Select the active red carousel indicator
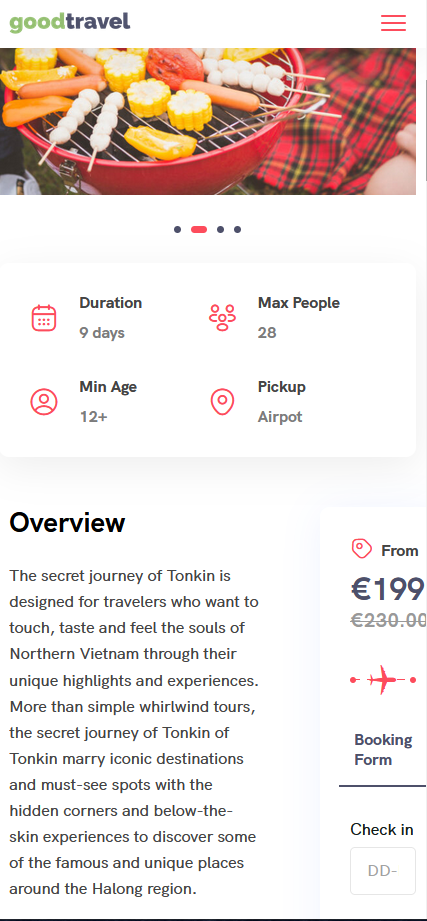Image resolution: width=427 pixels, height=921 pixels. coord(199,230)
